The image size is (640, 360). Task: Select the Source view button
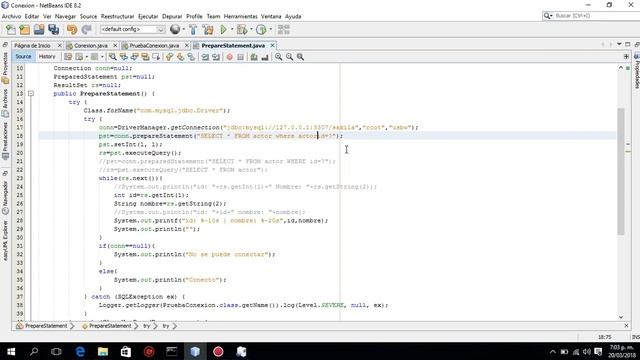pyautogui.click(x=23, y=57)
